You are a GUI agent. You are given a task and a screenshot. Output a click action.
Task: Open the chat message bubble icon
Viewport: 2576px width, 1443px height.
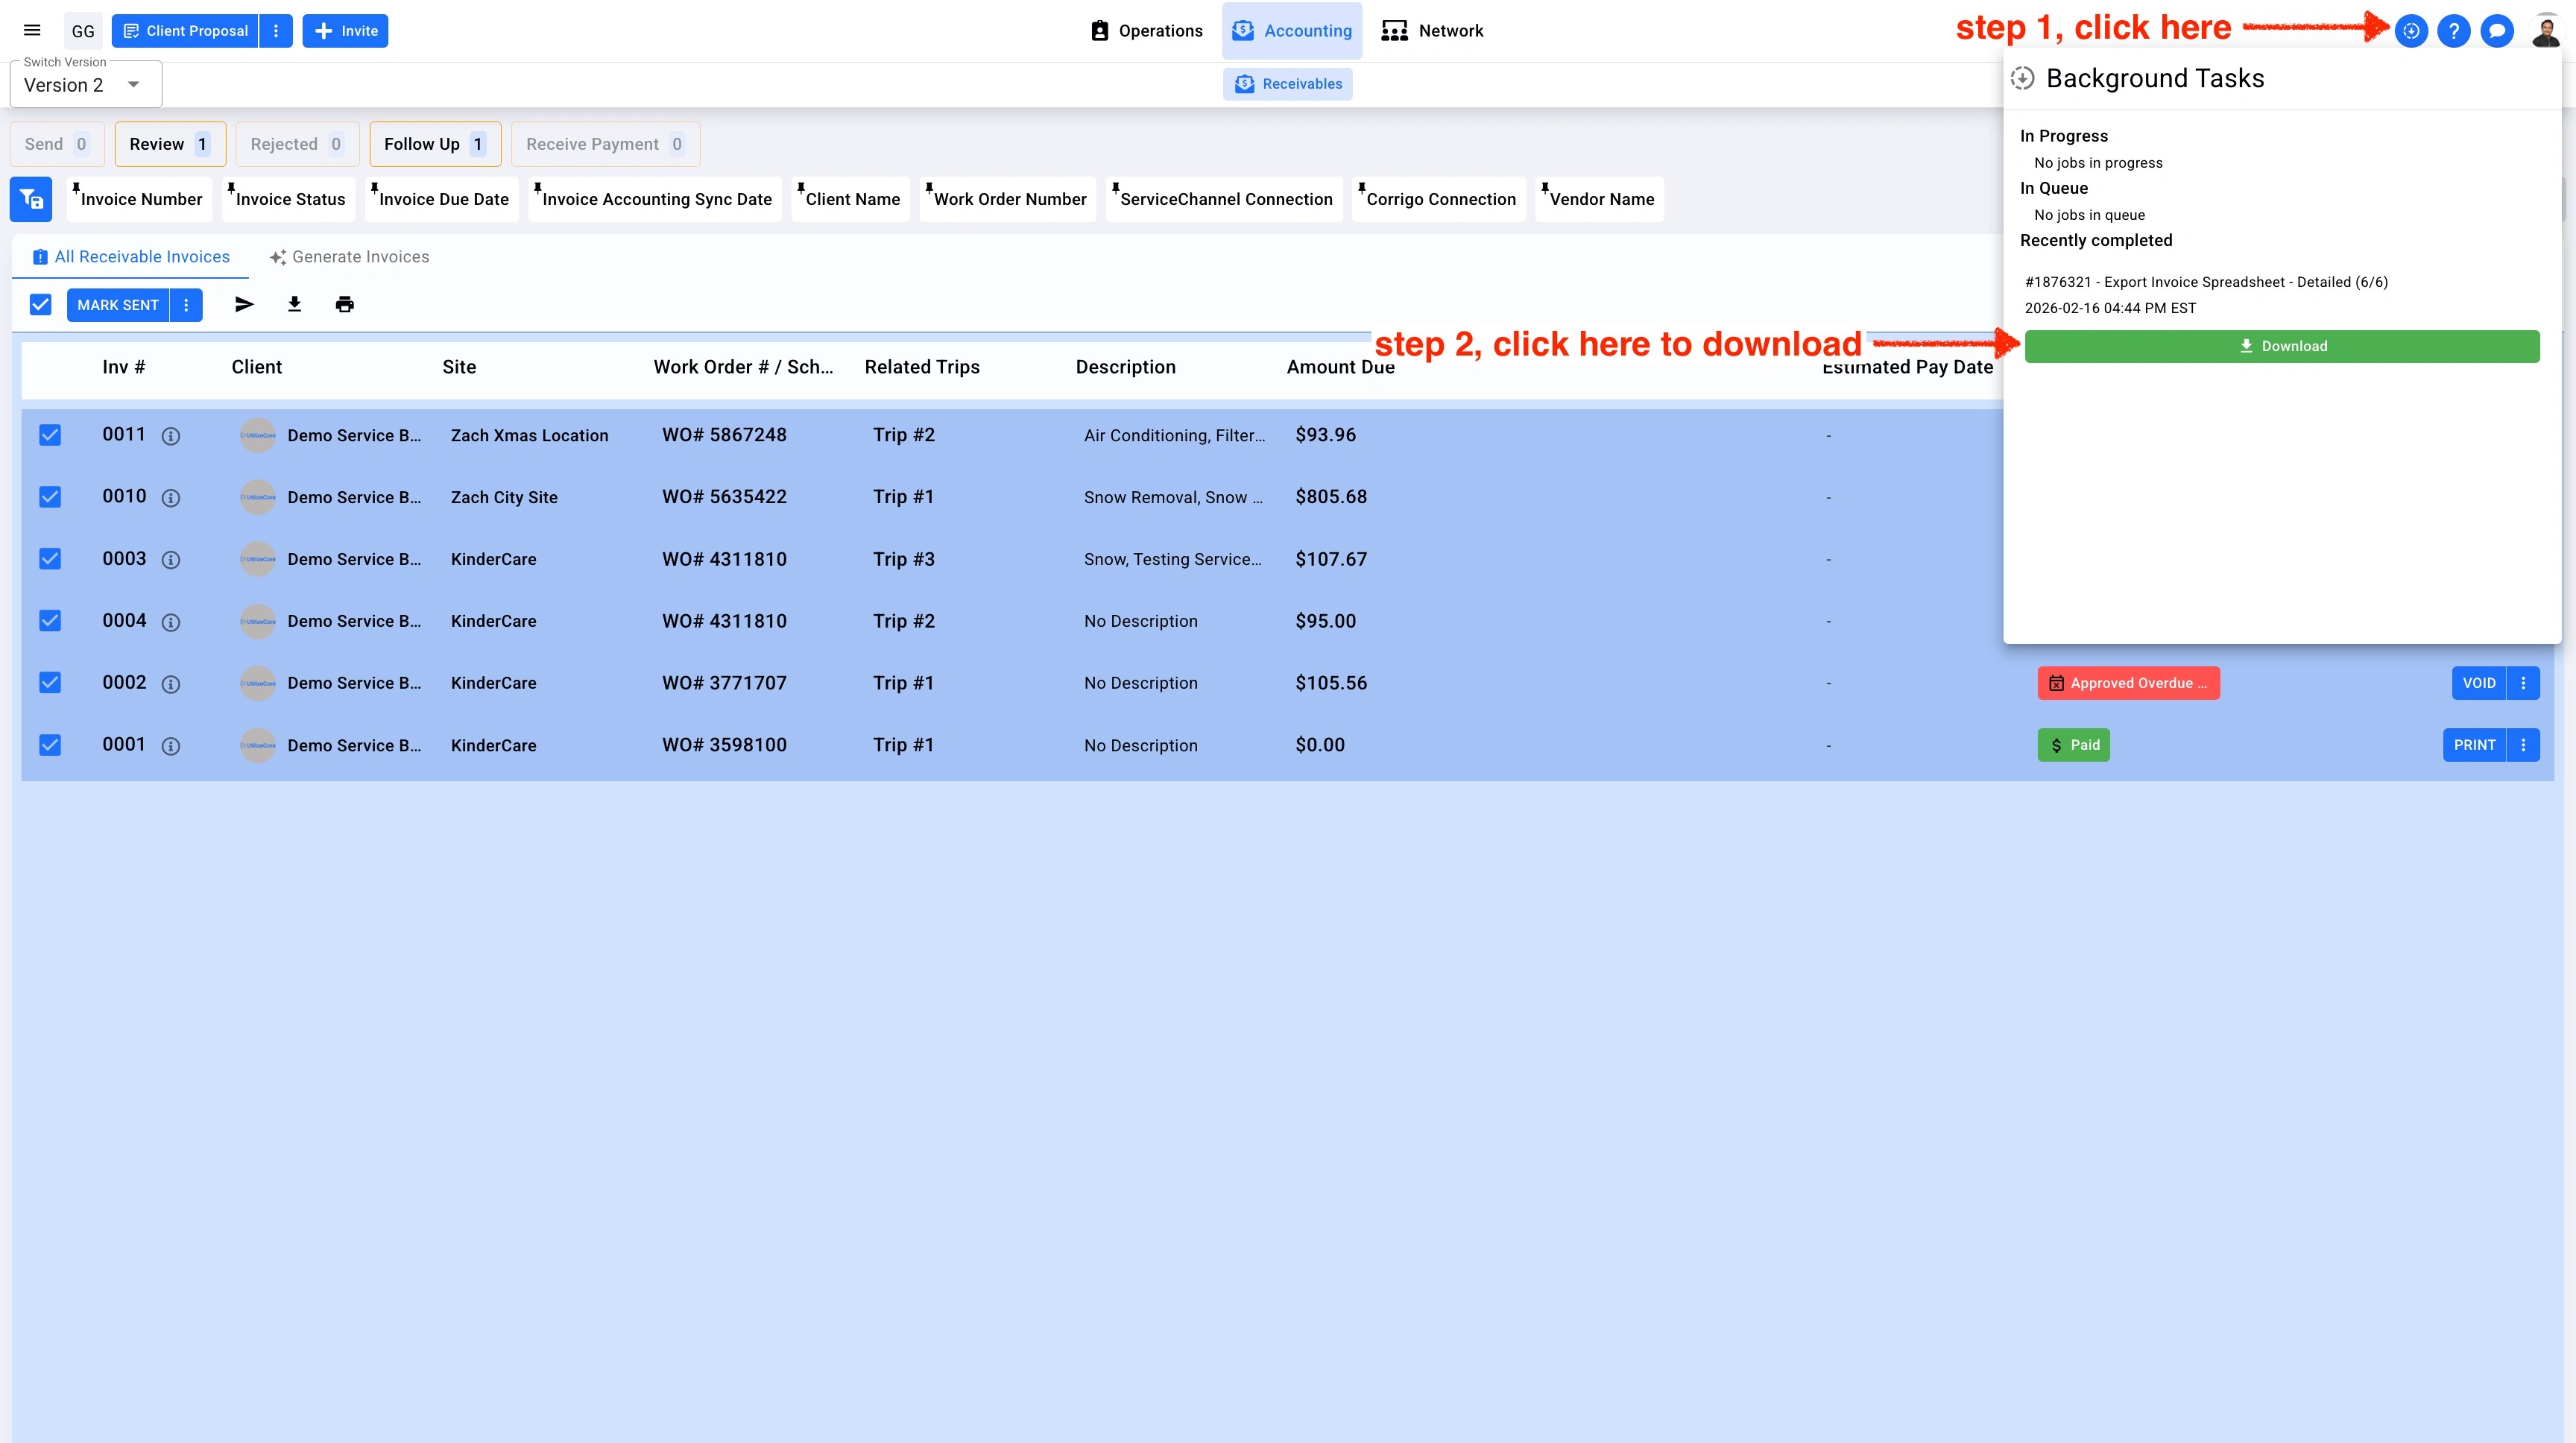pyautogui.click(x=2497, y=31)
